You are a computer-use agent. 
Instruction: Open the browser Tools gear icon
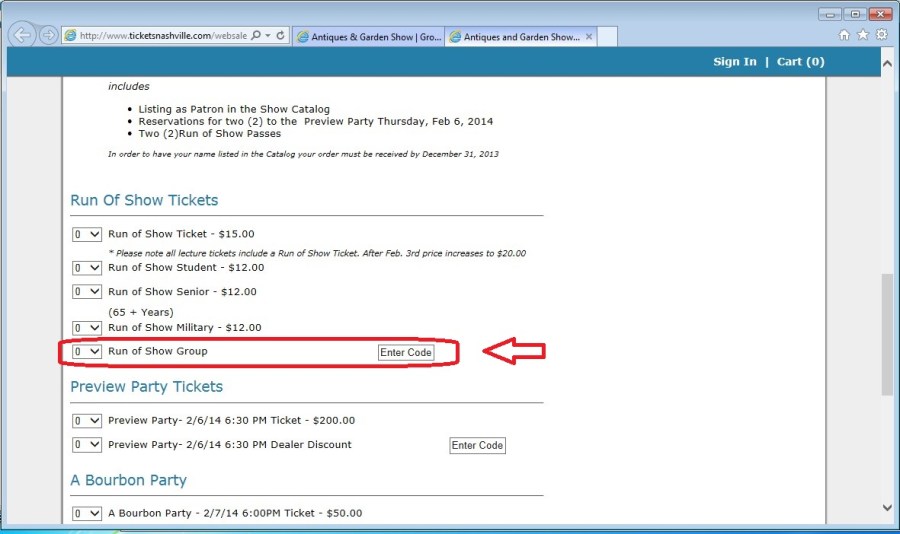pos(881,34)
